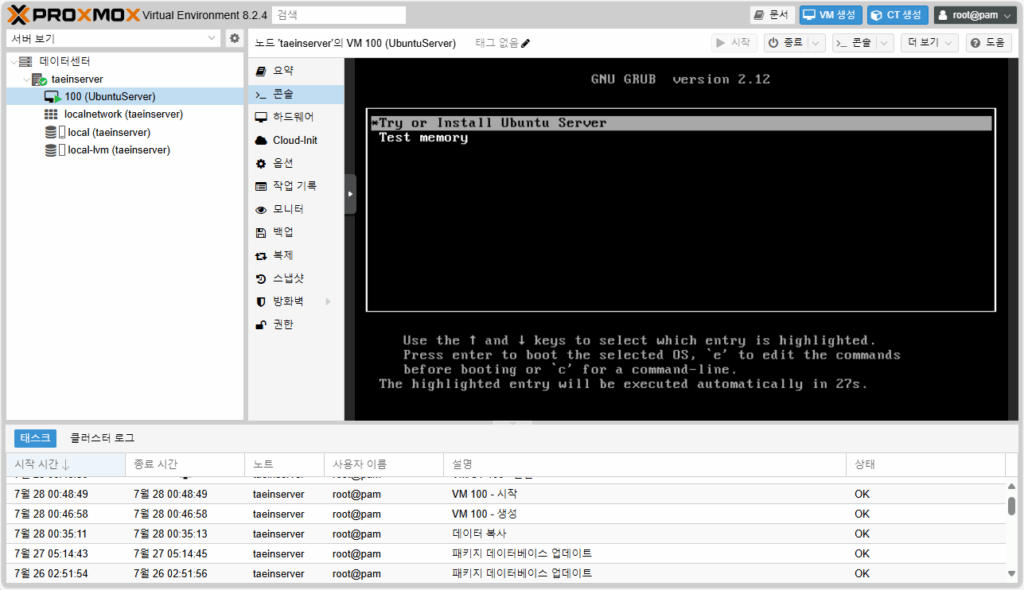Open the summary (요약) menu
The image size is (1024, 590).
click(x=296, y=71)
